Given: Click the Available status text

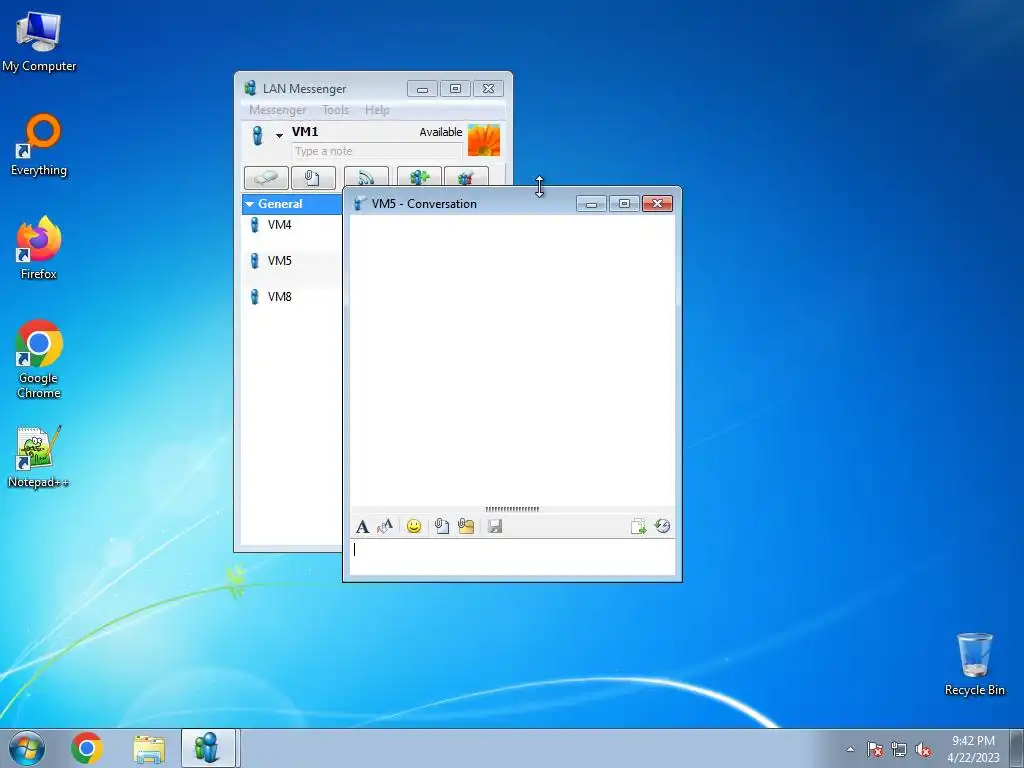Looking at the screenshot, I should pyautogui.click(x=441, y=132).
